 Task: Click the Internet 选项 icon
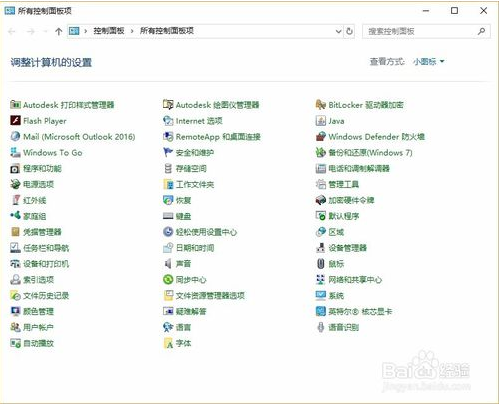168,120
